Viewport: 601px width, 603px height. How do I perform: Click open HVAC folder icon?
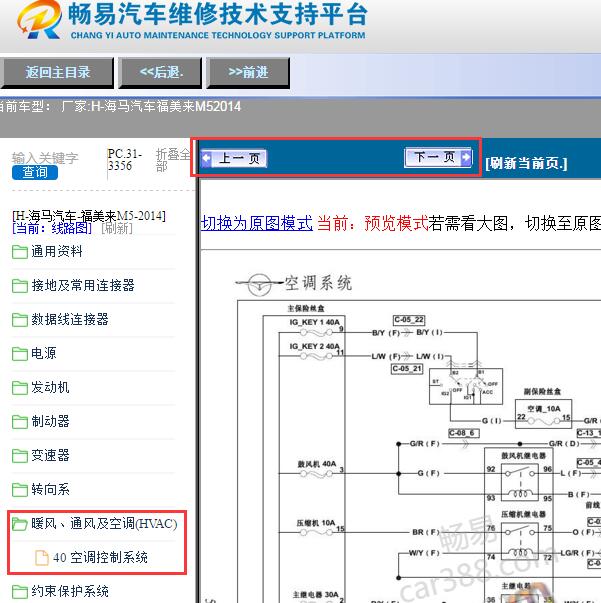coord(20,524)
